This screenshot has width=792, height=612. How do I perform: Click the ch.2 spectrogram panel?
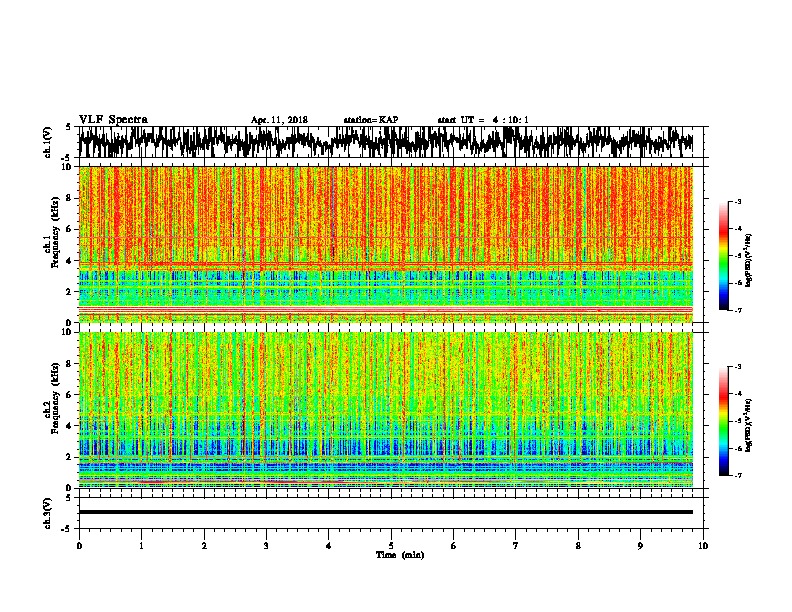click(386, 410)
